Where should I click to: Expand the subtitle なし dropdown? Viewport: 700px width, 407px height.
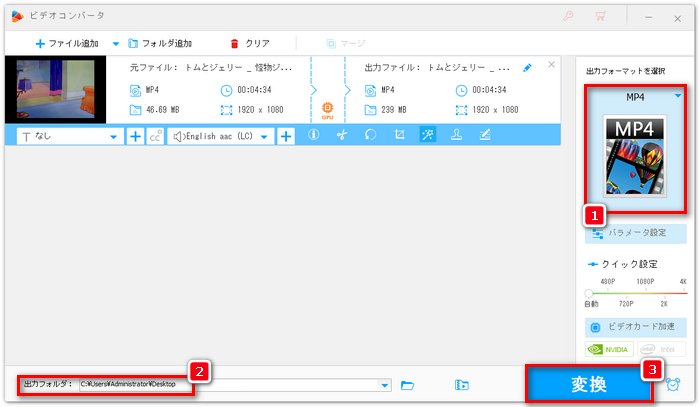coord(113,136)
